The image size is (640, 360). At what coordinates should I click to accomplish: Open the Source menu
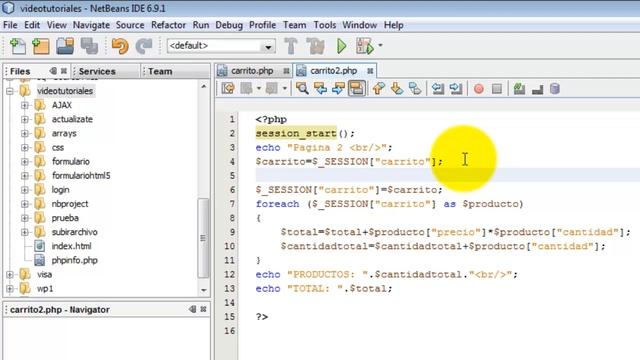[x=130, y=25]
